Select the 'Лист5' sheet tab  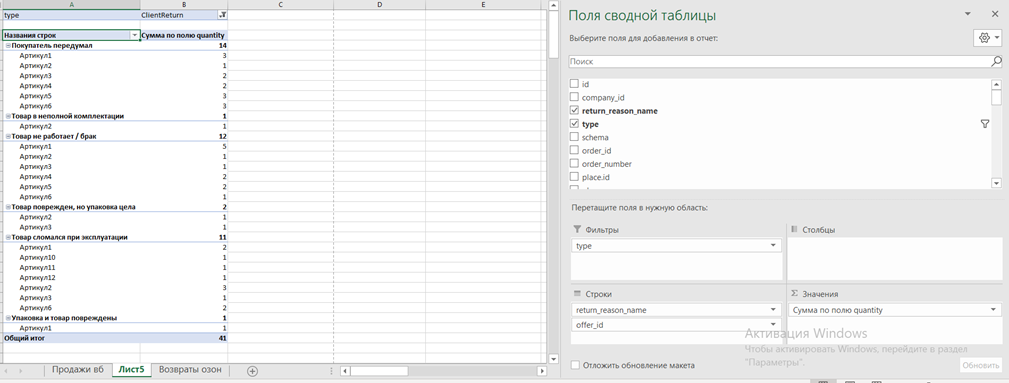tap(131, 369)
